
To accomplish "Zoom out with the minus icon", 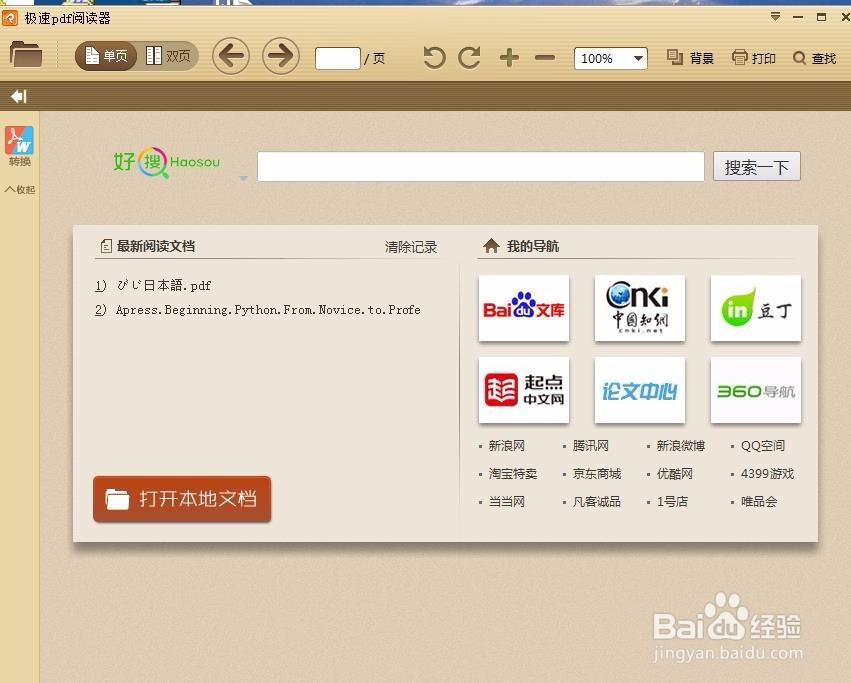I will (544, 58).
